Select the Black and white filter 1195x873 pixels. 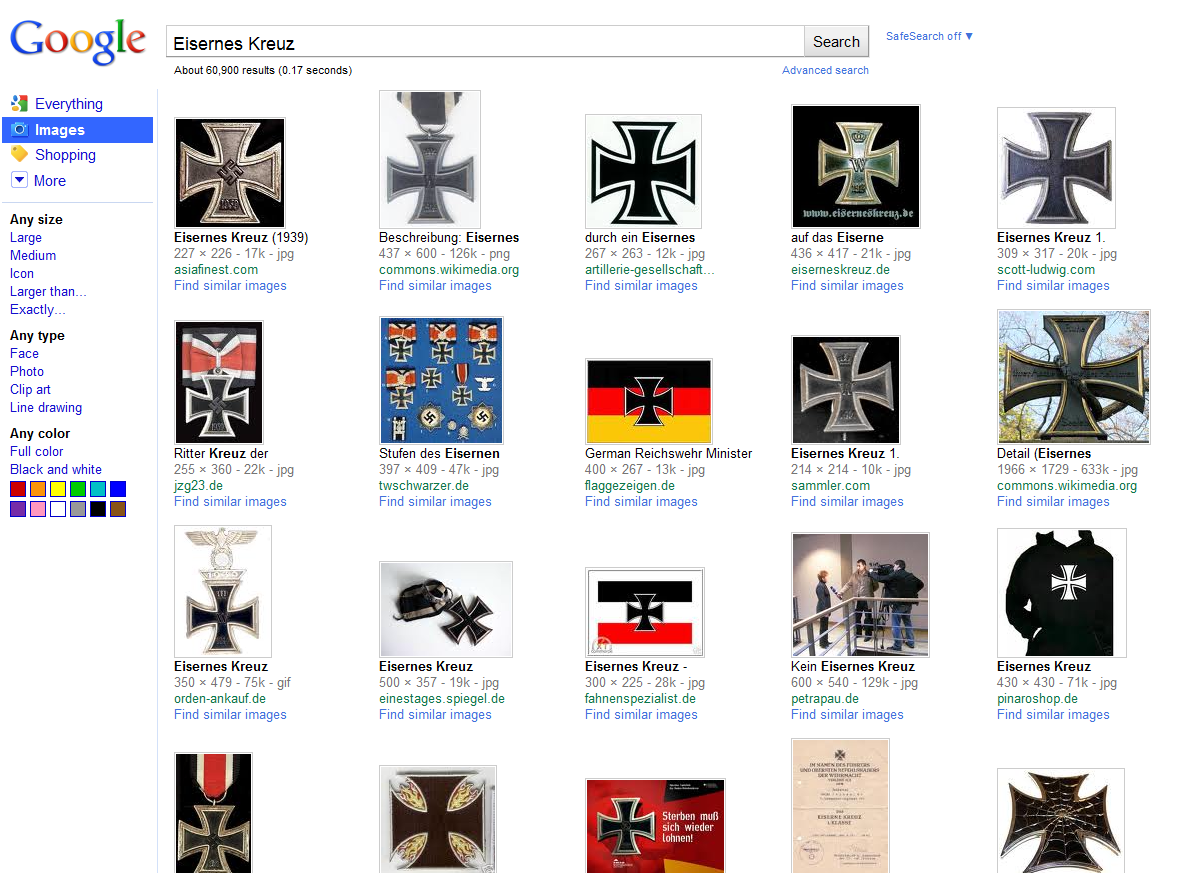56,470
